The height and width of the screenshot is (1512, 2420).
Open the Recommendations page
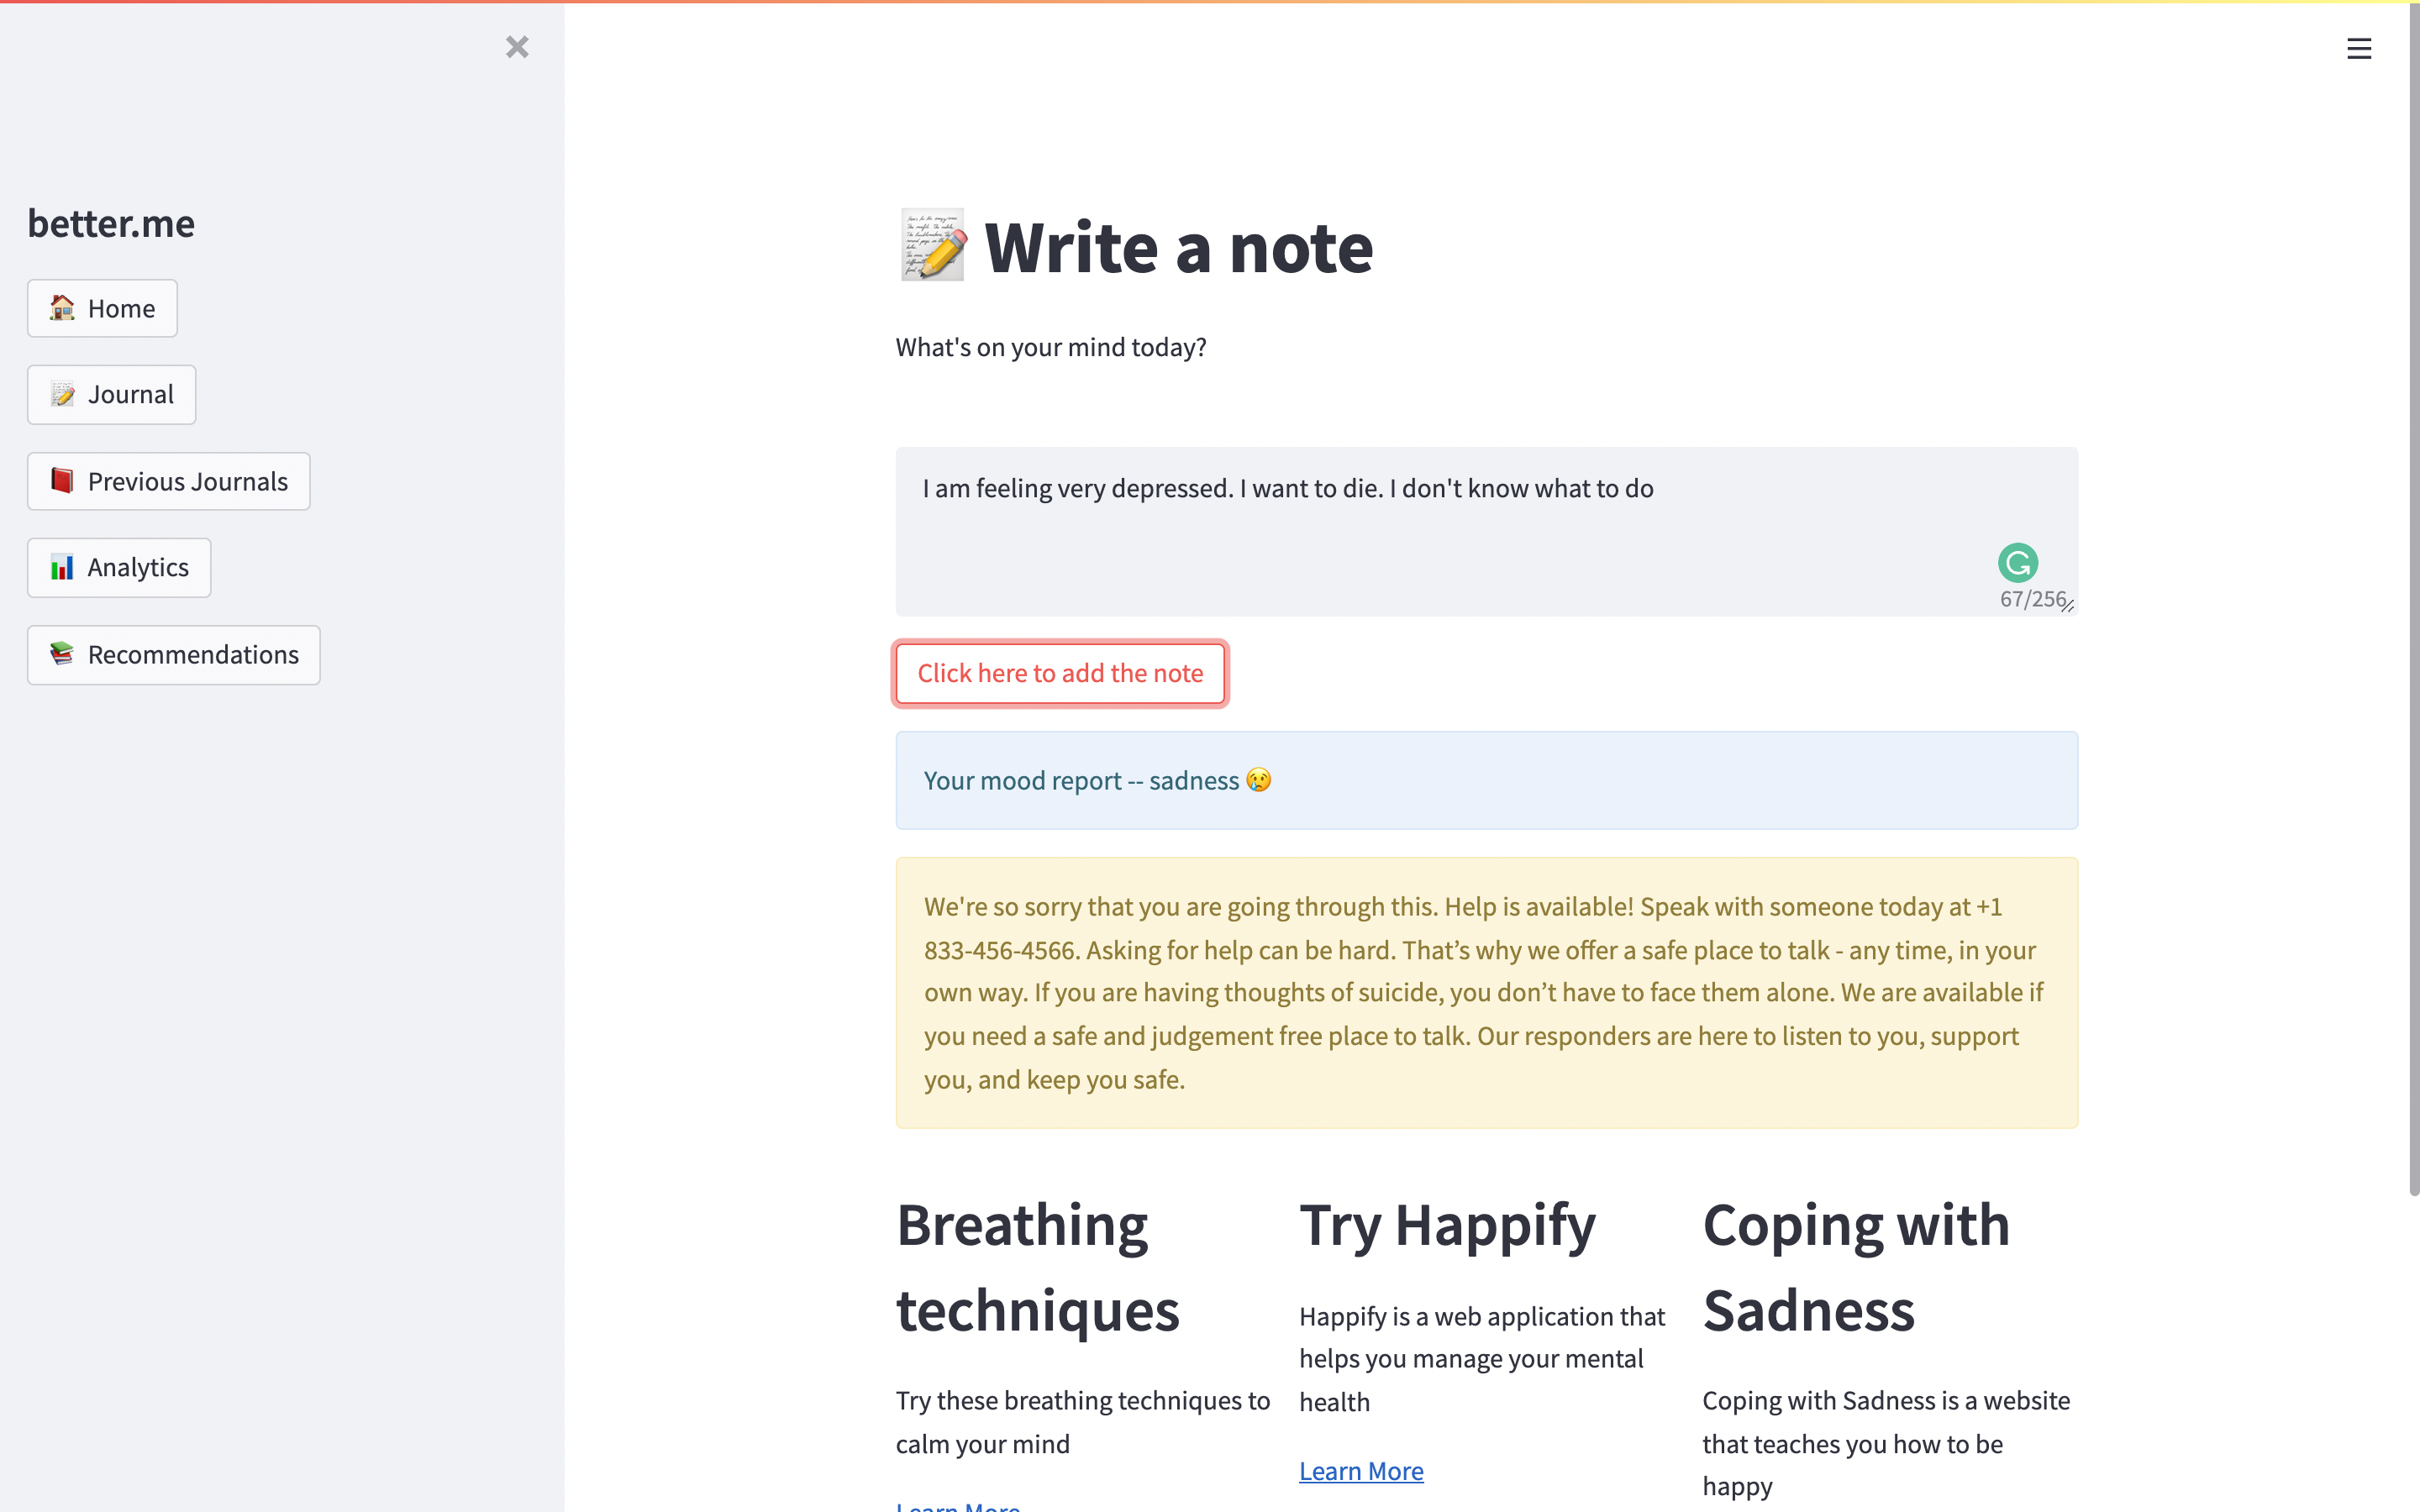pyautogui.click(x=193, y=655)
